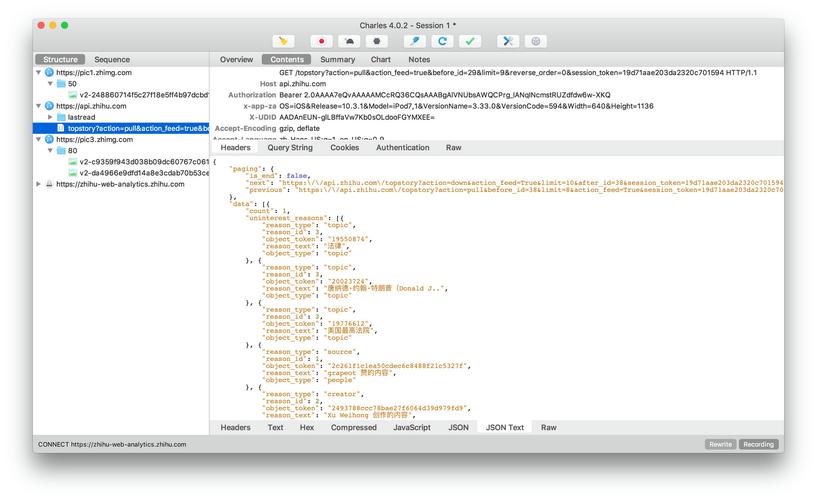Click the hexagon Breakpoints icon
Image resolution: width=817 pixels, height=500 pixels.
tap(376, 41)
